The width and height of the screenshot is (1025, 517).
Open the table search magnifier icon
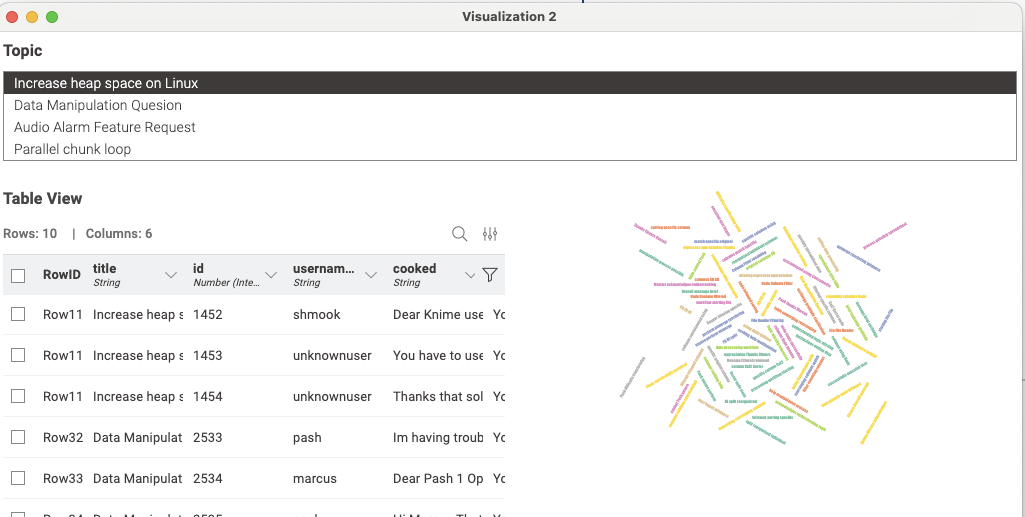pyautogui.click(x=460, y=234)
